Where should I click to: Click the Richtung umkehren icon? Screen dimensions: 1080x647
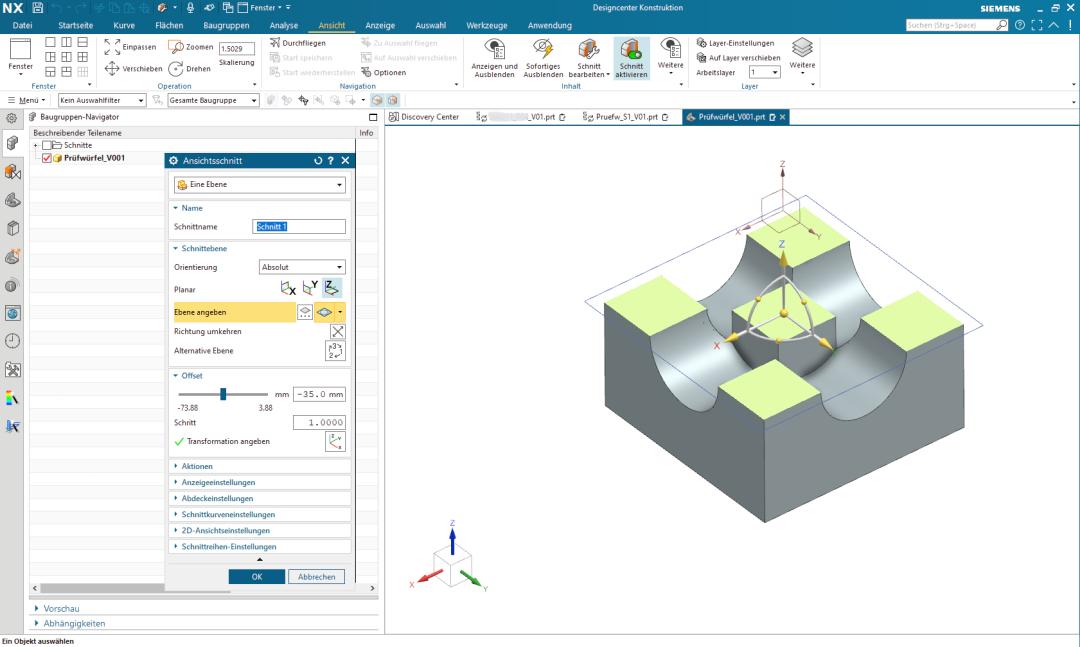coord(337,331)
